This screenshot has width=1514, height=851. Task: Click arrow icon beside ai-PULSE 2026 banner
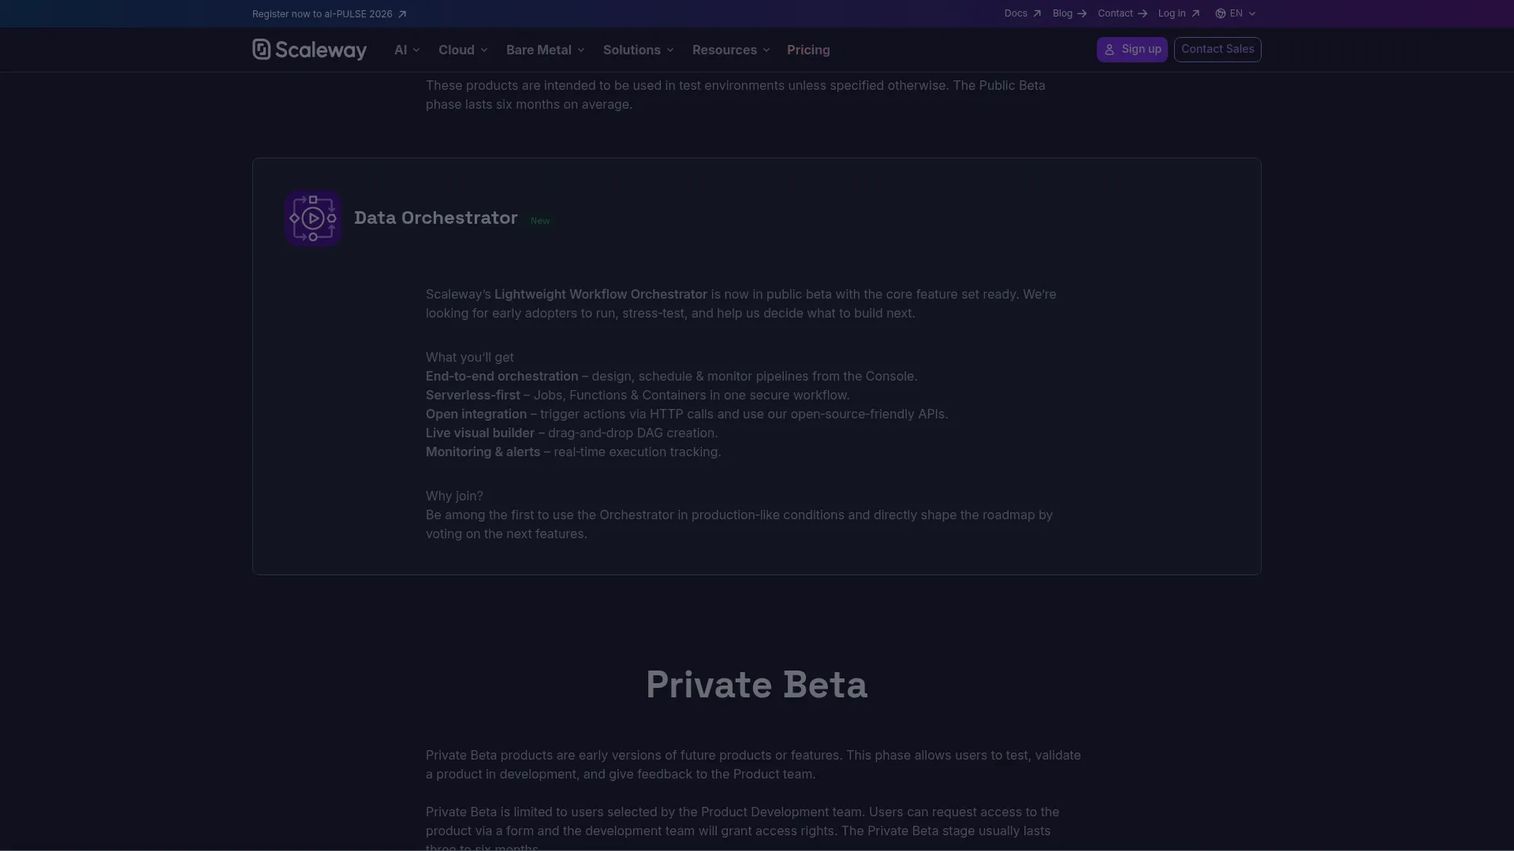pos(402,14)
